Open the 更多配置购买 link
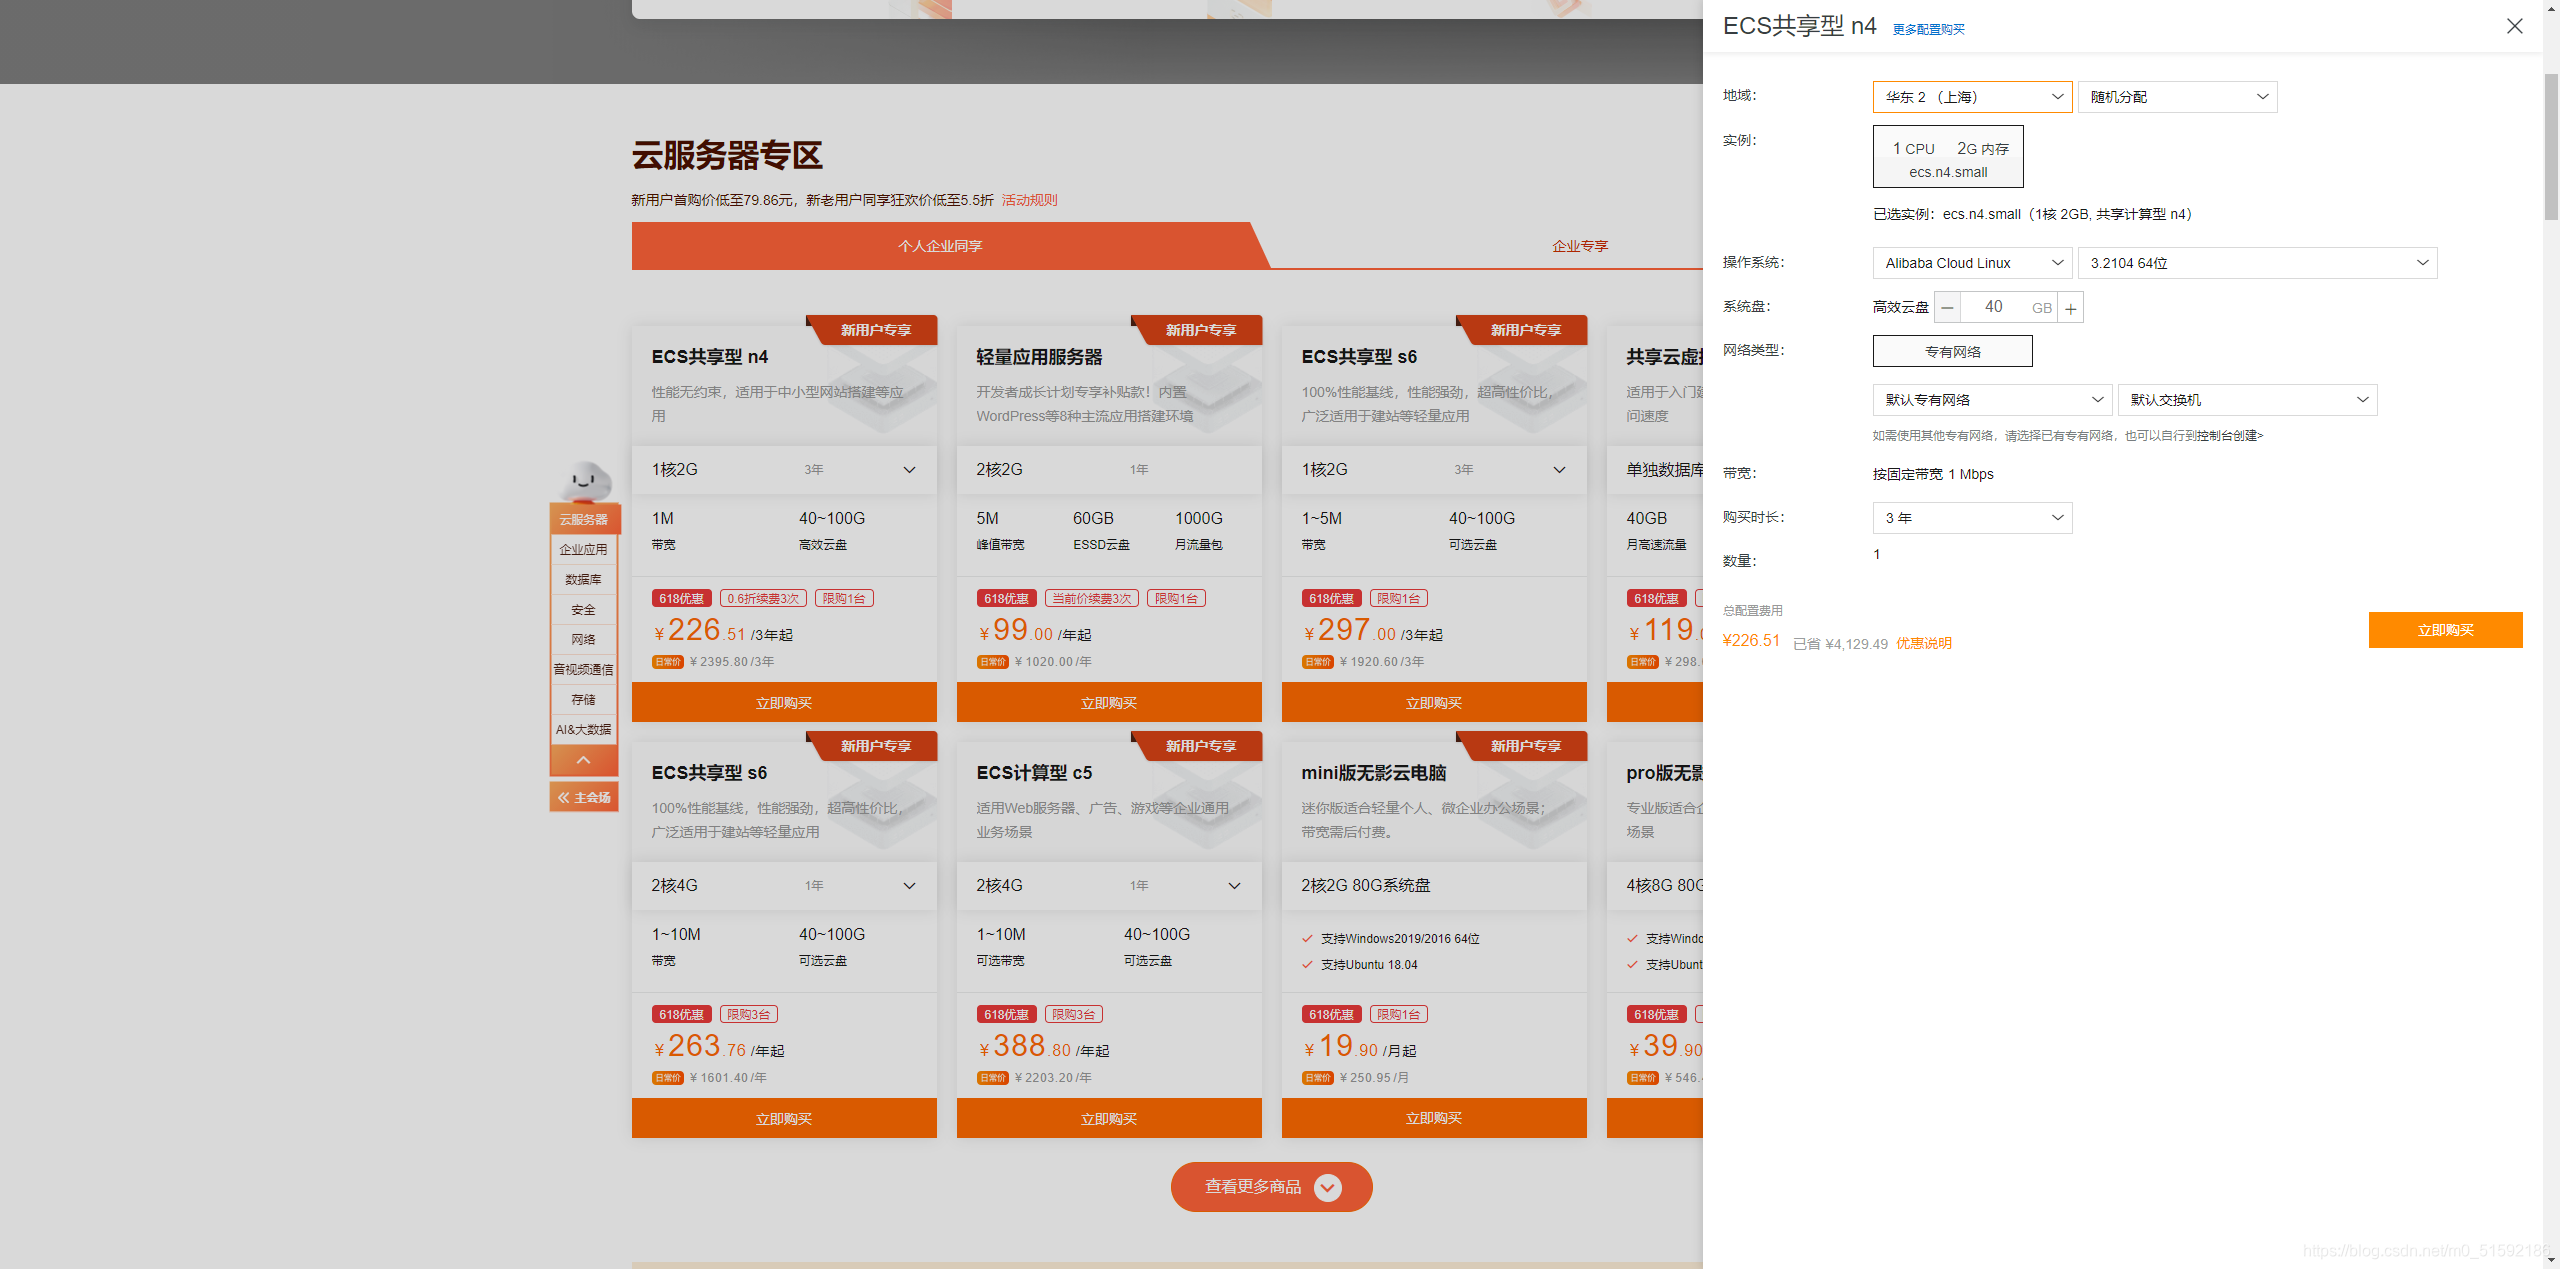Screen dimensions: 2560x1269 (x=1928, y=29)
